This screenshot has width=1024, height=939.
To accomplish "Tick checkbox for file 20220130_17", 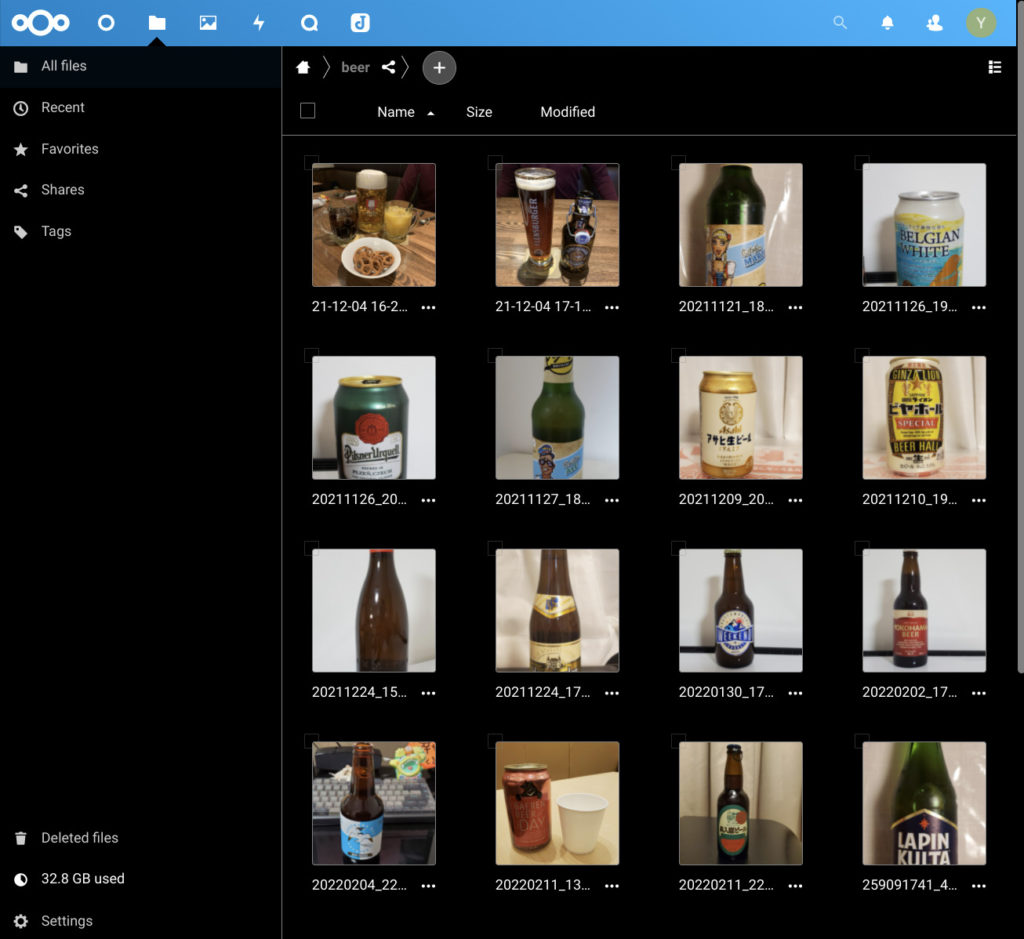I will [x=679, y=547].
